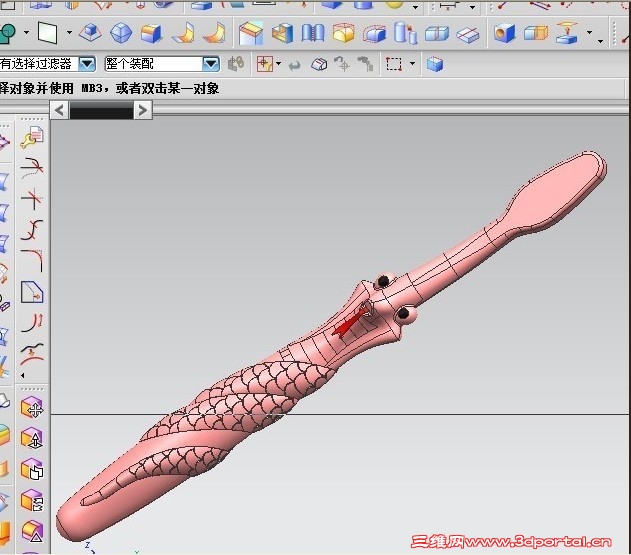631x555 pixels.
Task: Open dropdown arrow after the pad icon
Action: click(590, 32)
